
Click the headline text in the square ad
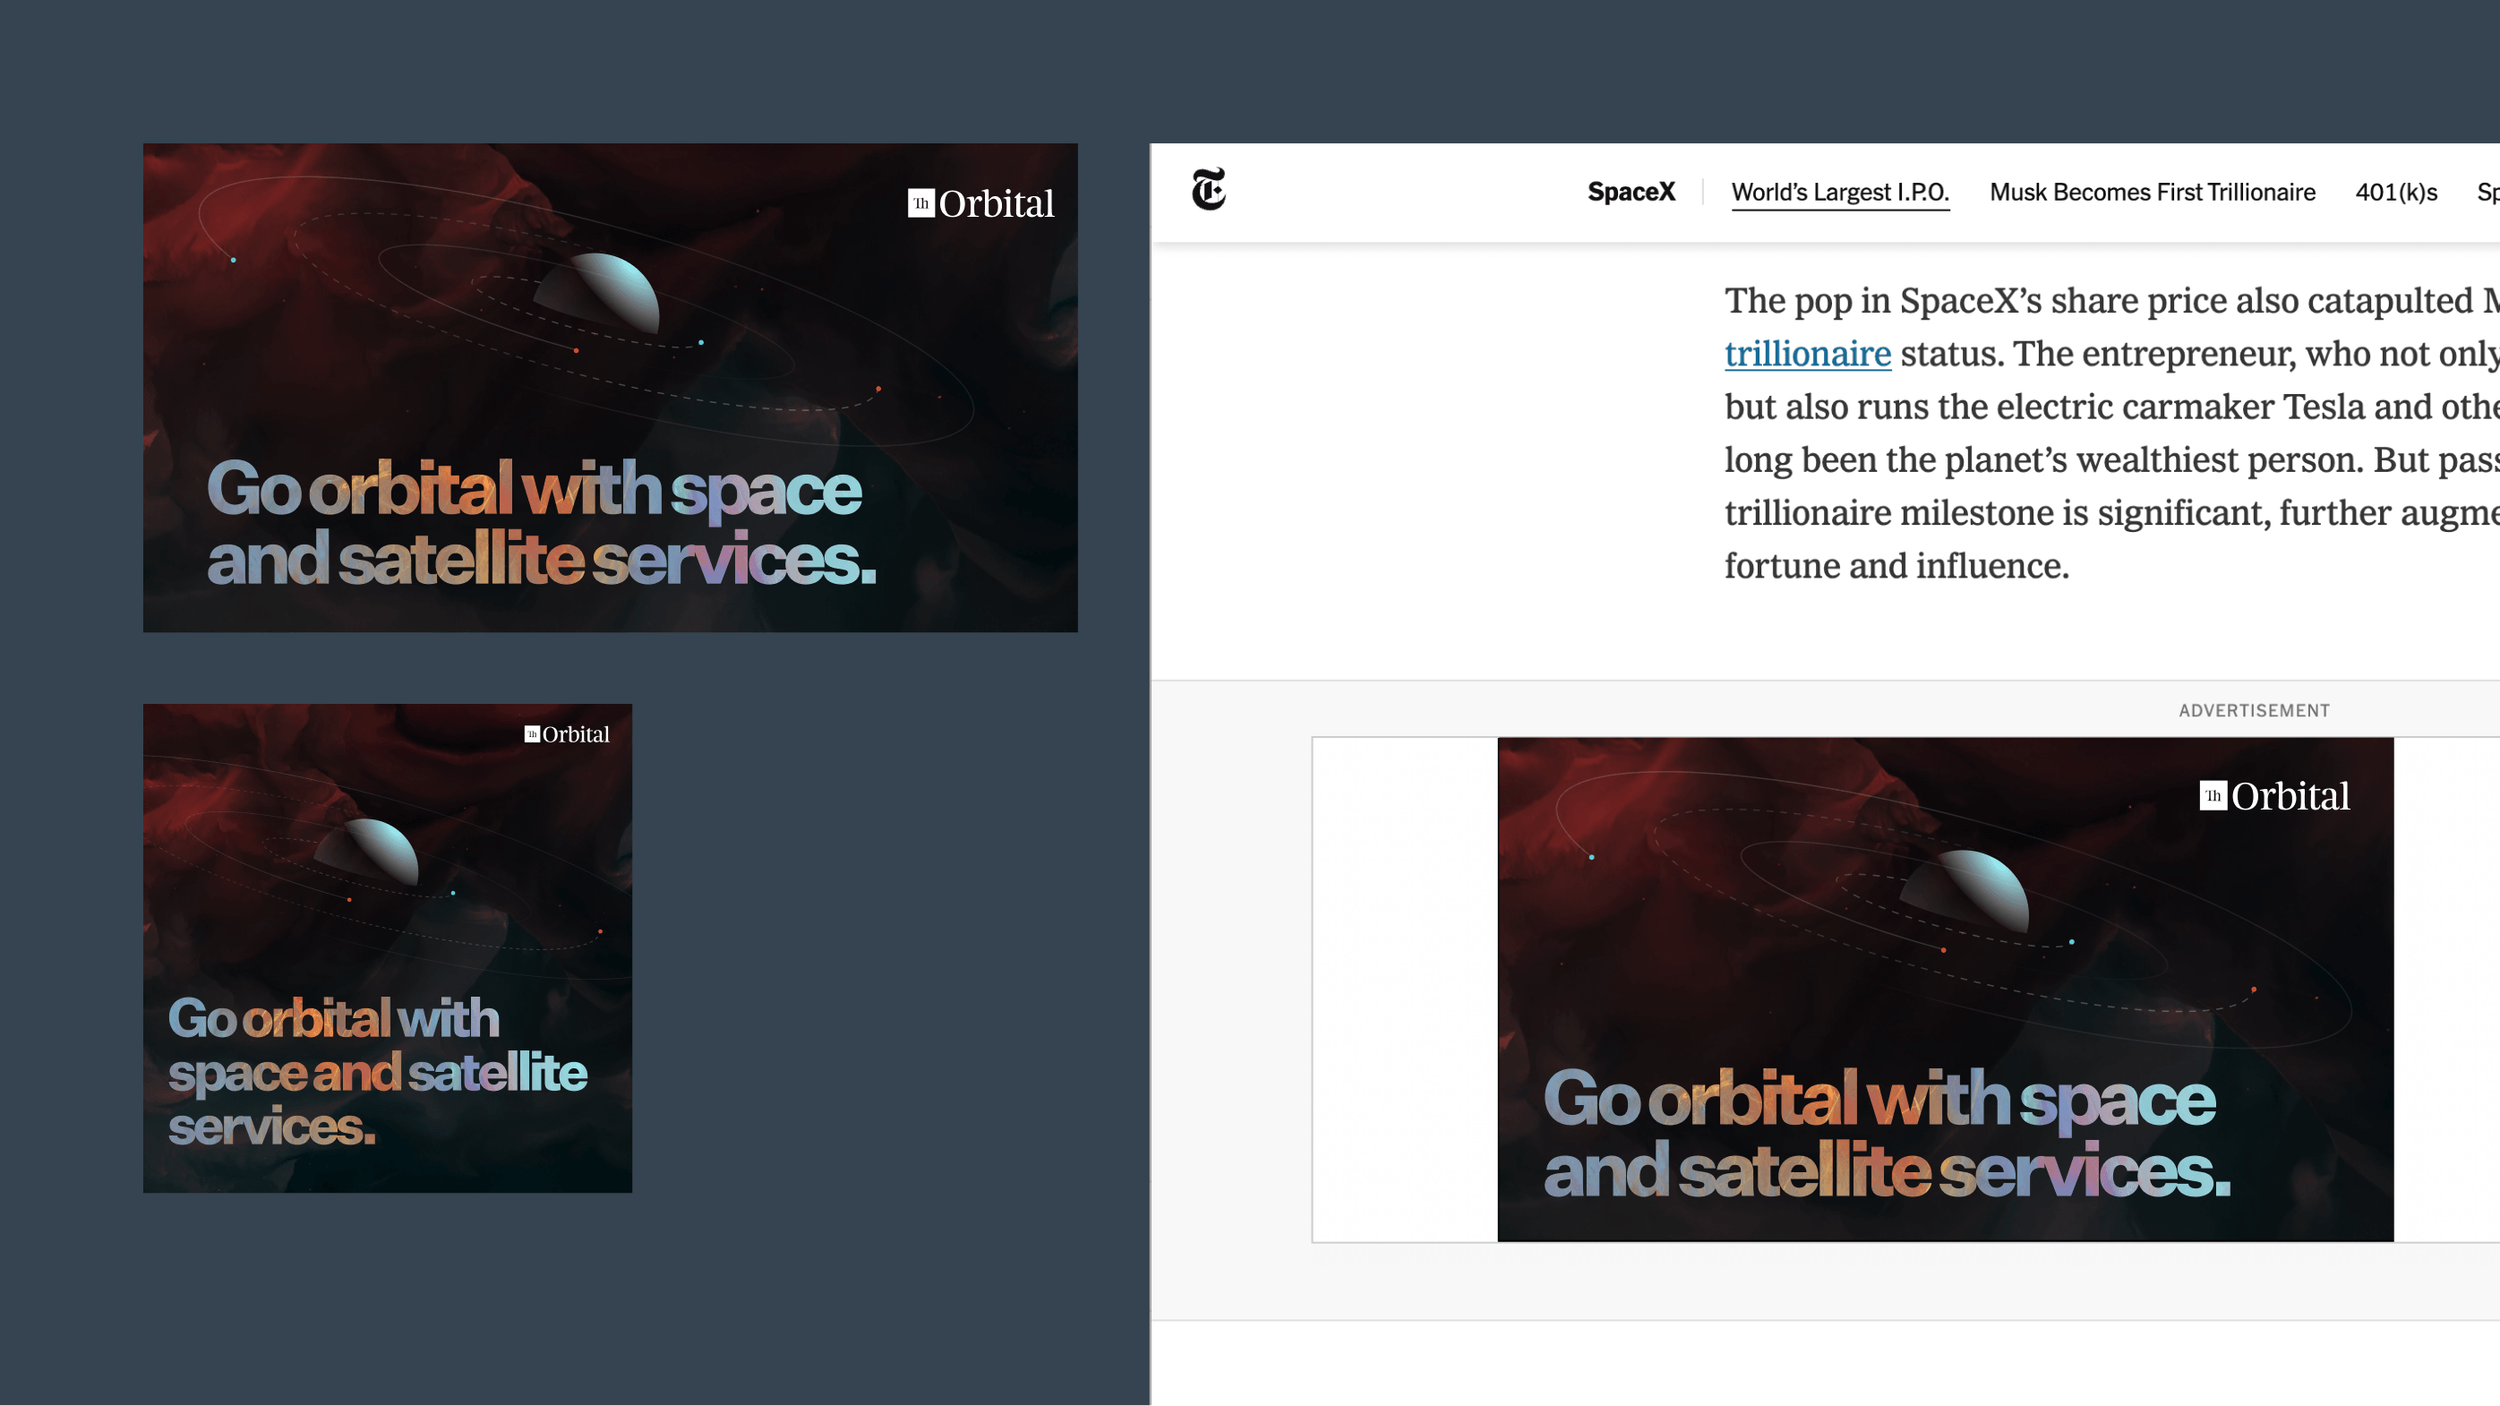[377, 1072]
